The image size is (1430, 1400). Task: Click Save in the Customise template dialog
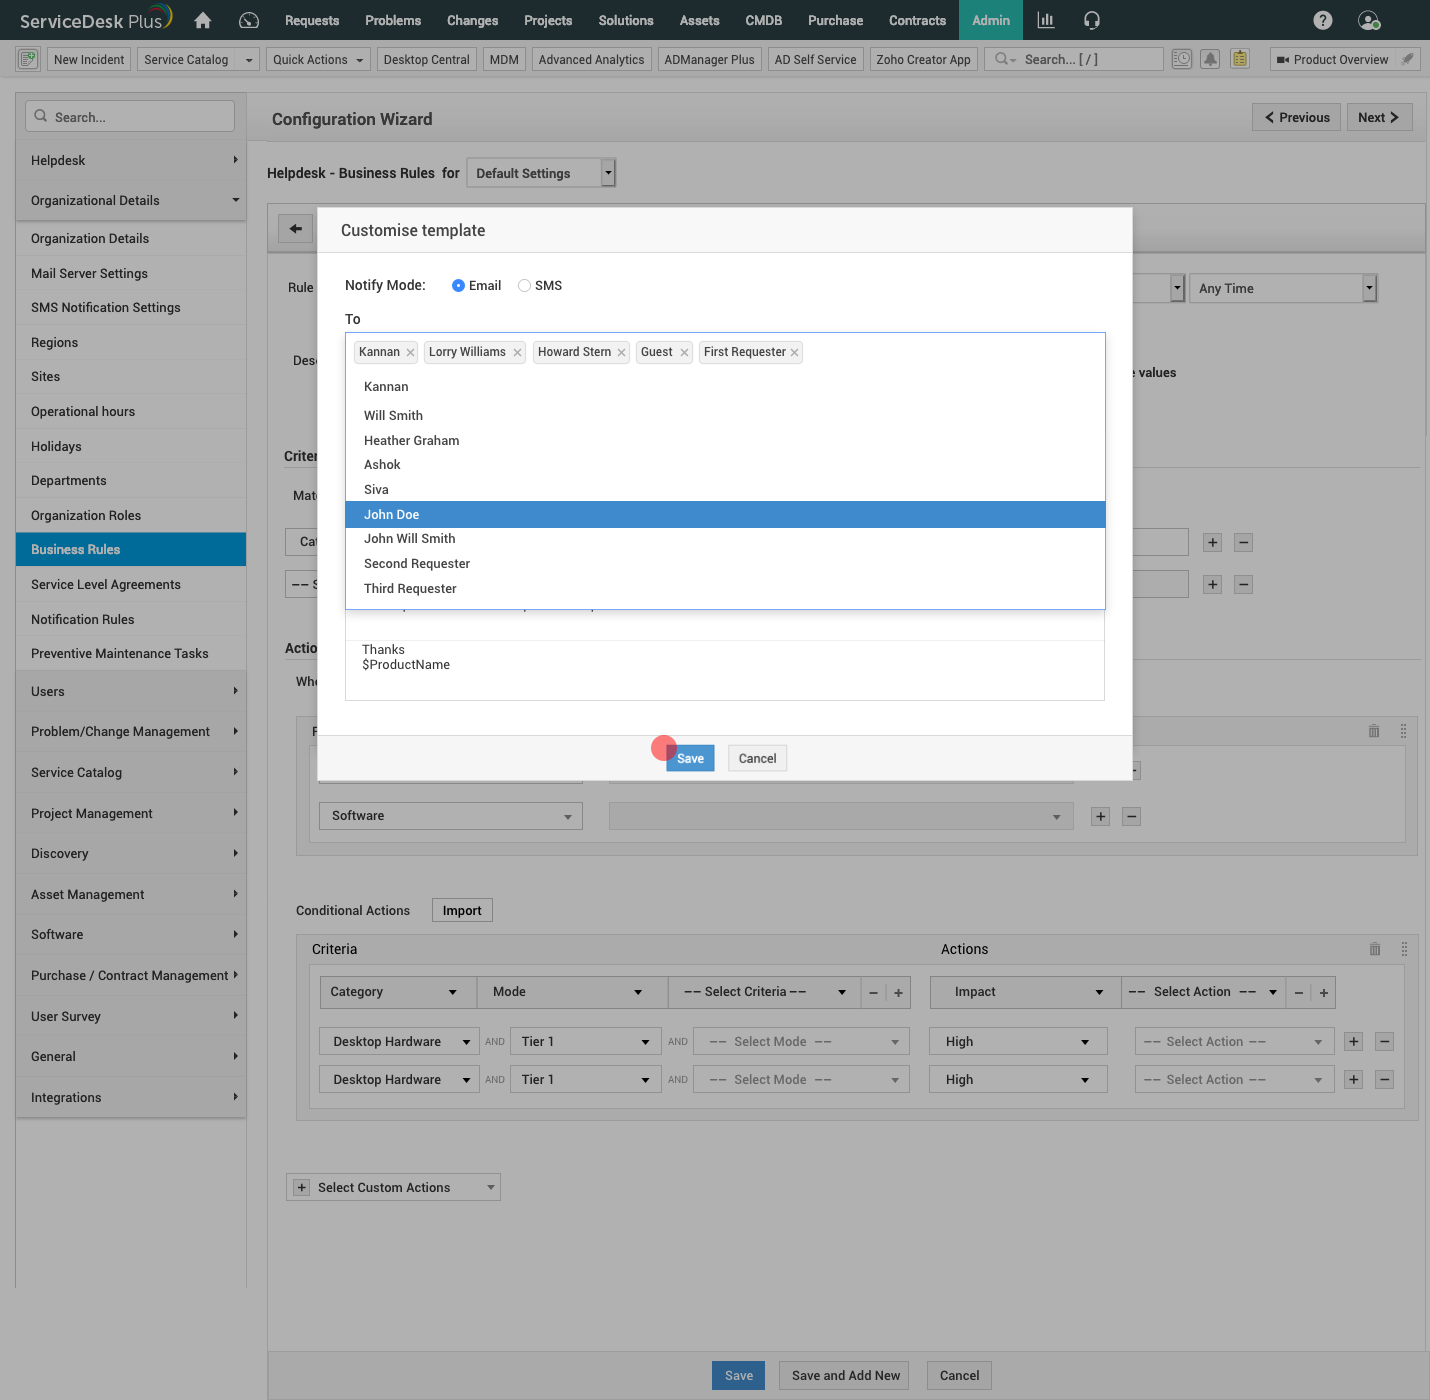pos(690,758)
